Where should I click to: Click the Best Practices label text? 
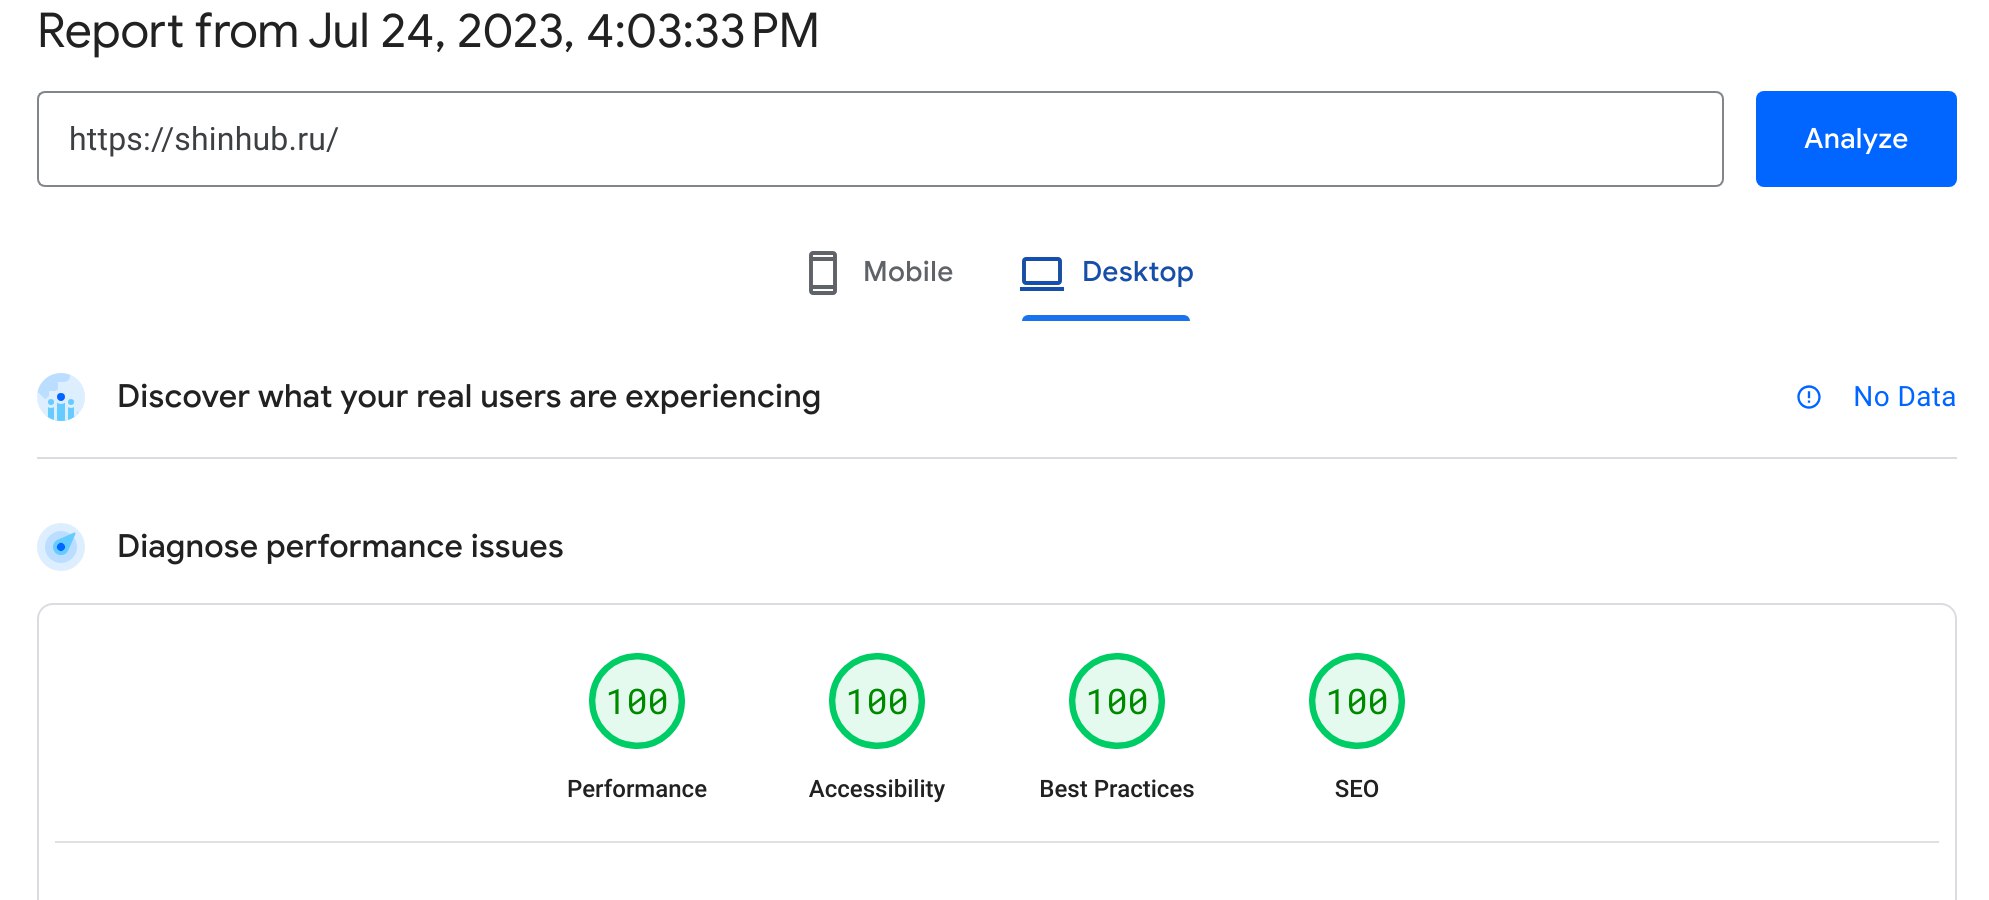pos(1117,789)
